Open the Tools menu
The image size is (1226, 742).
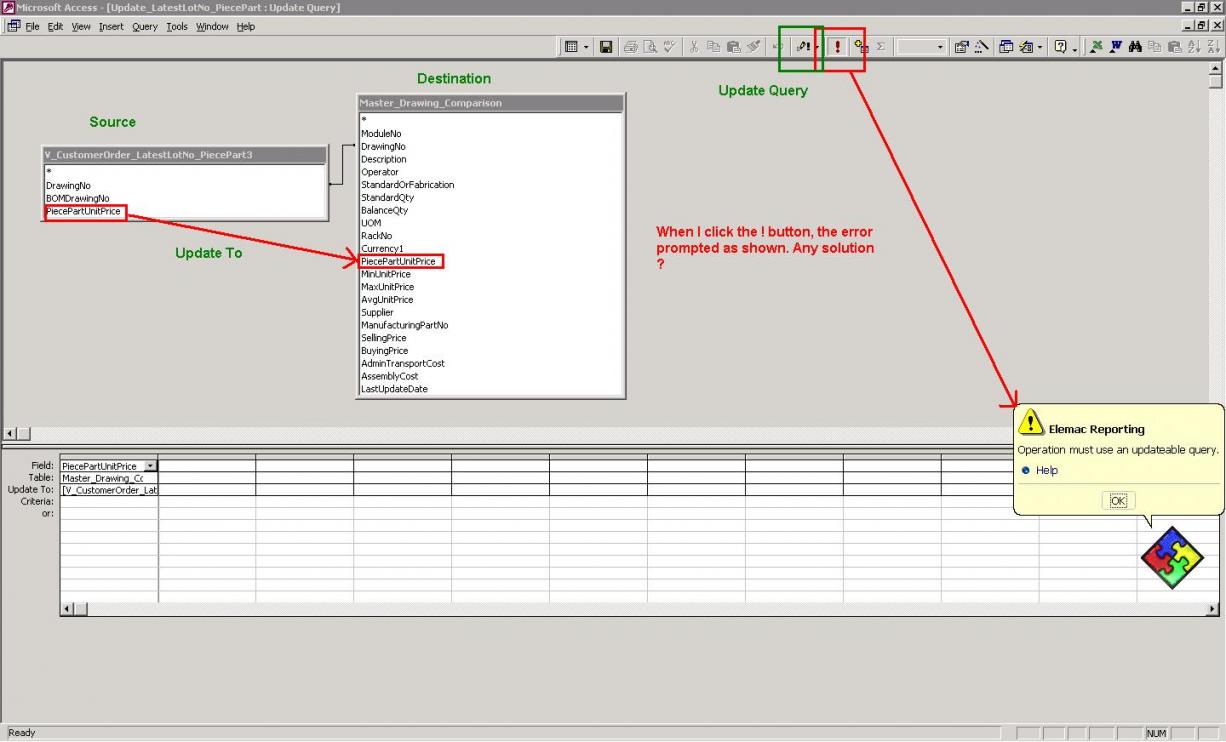tap(177, 27)
